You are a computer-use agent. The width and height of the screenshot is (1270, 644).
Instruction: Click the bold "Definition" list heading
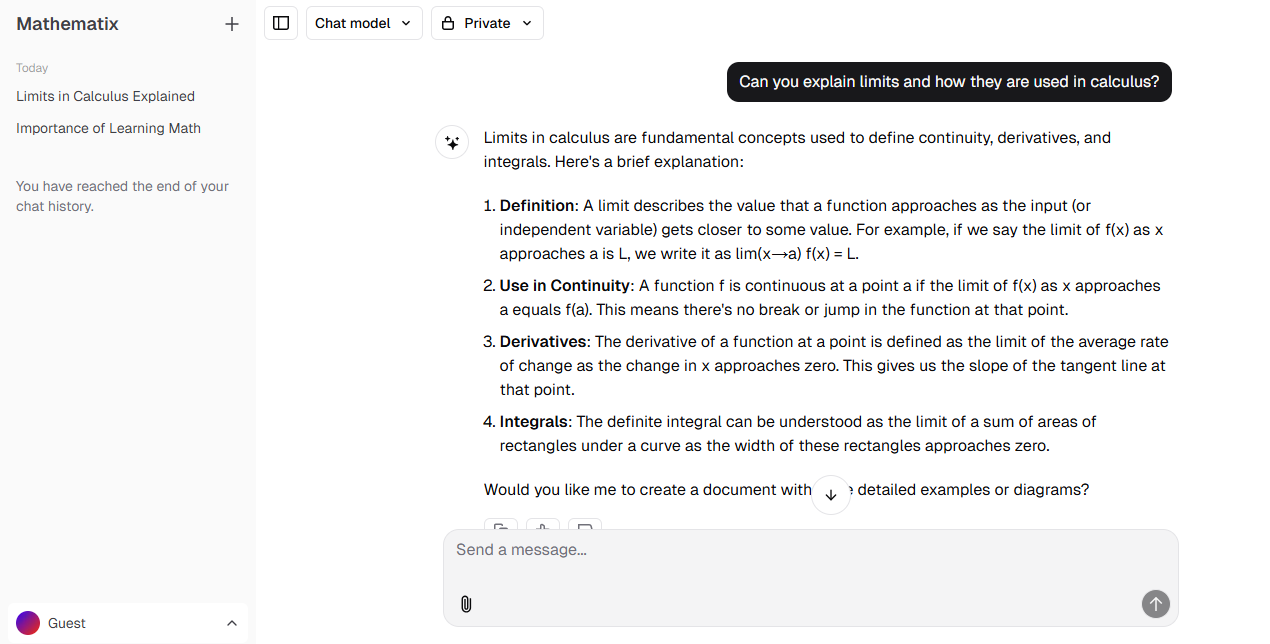537,206
